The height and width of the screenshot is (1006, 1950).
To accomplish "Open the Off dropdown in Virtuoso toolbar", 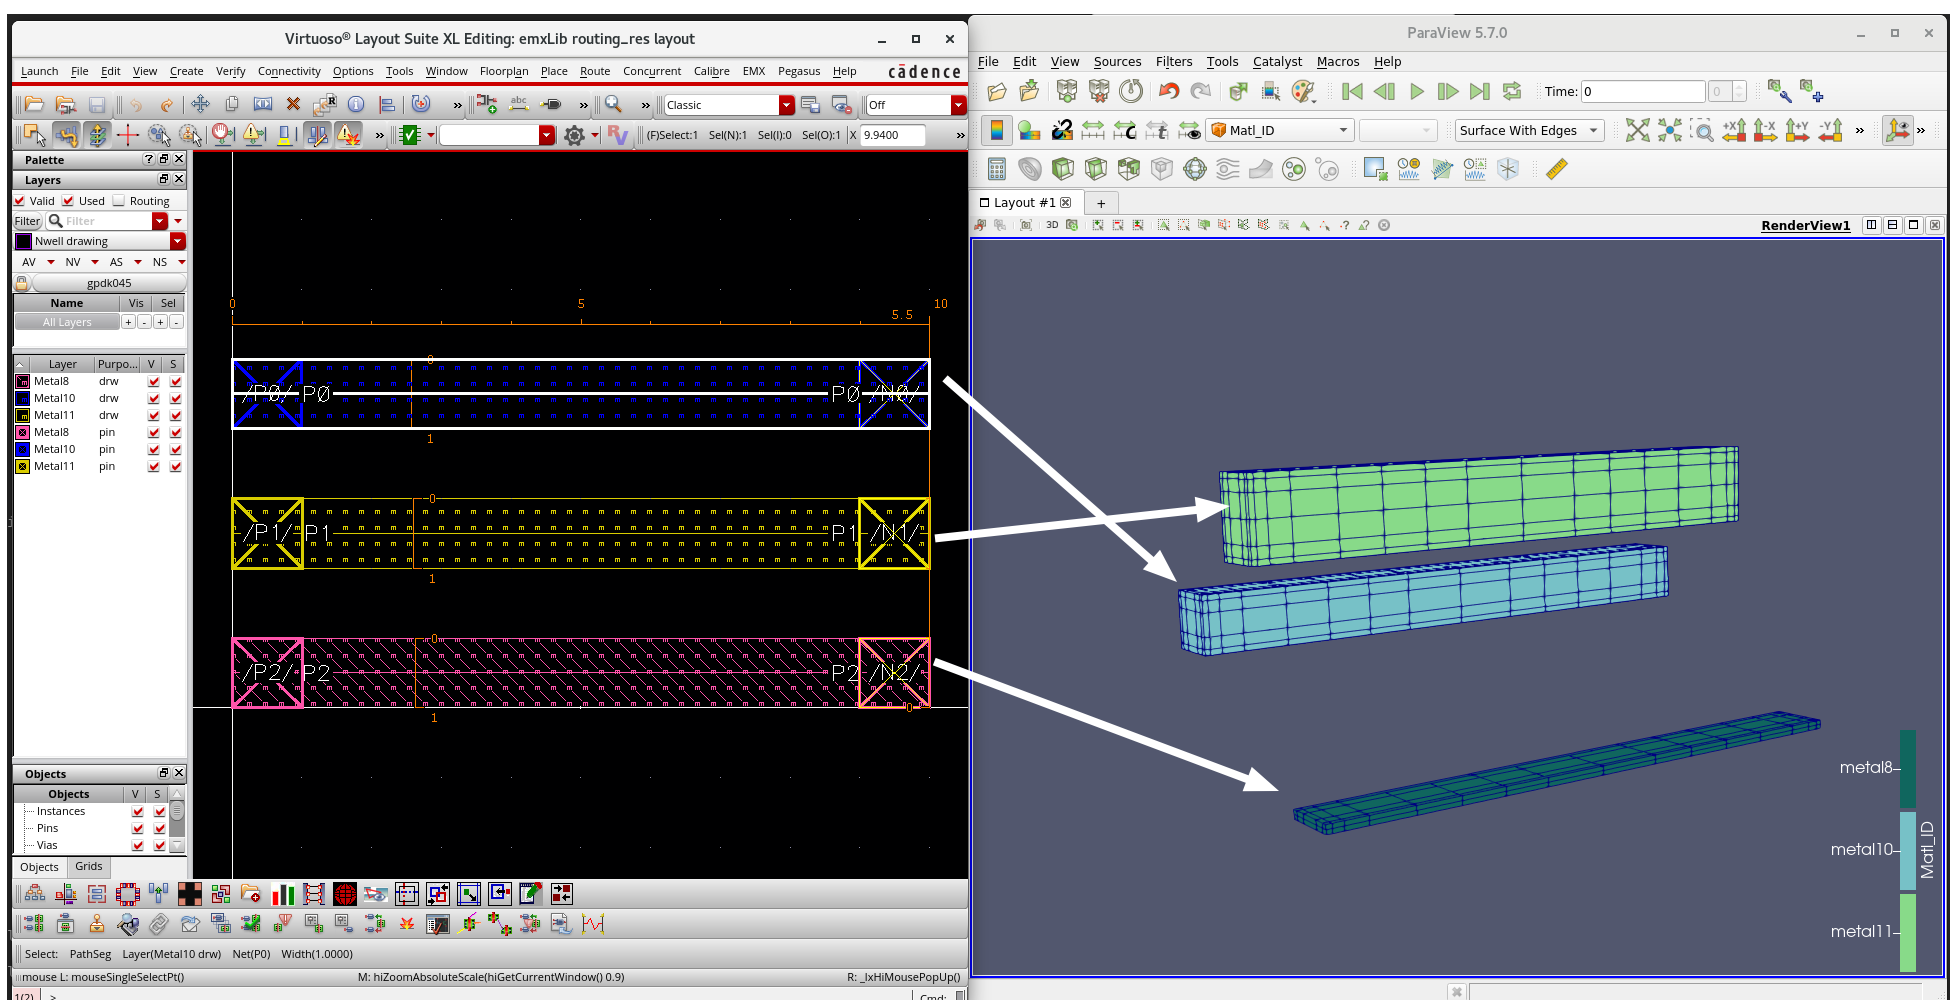I will coord(958,105).
